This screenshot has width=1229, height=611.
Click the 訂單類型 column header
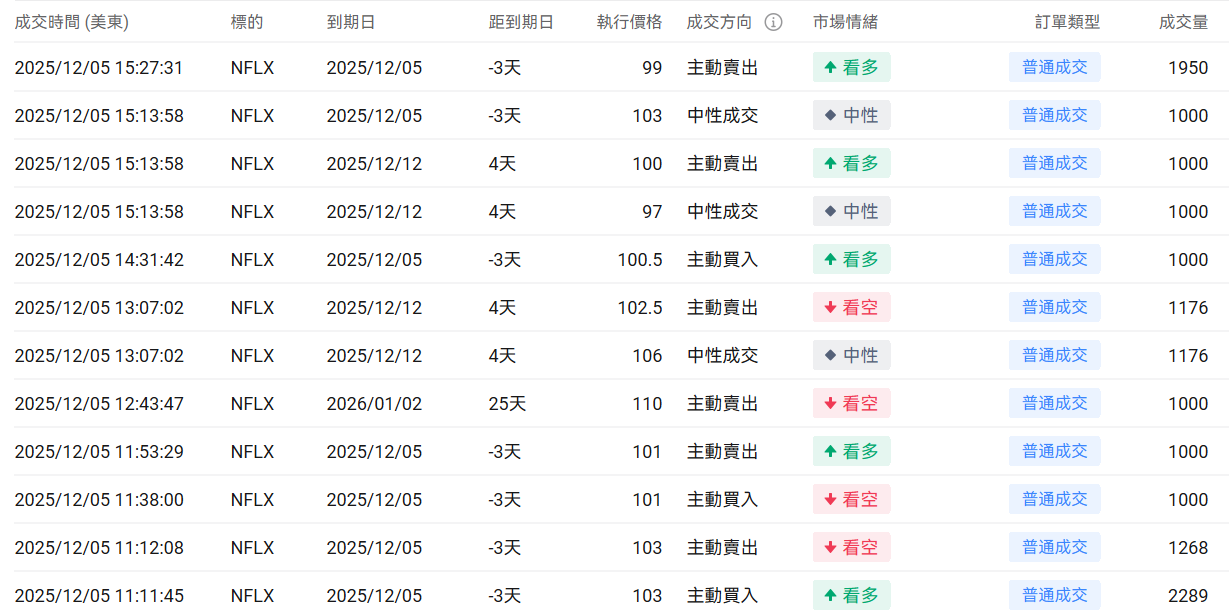[1067, 22]
